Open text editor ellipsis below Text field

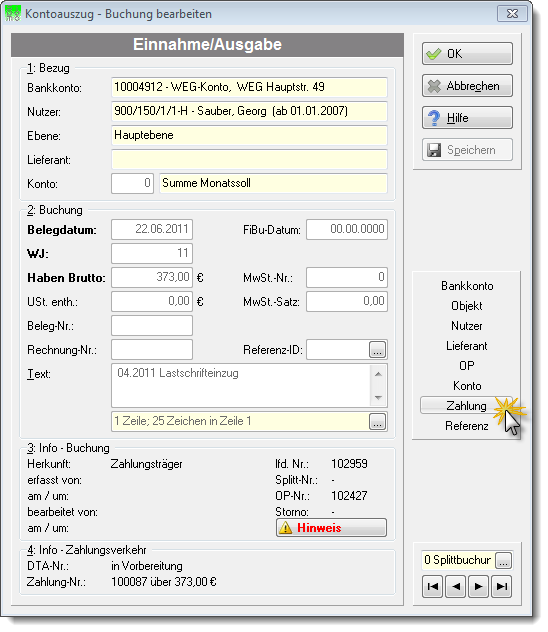pyautogui.click(x=377, y=422)
